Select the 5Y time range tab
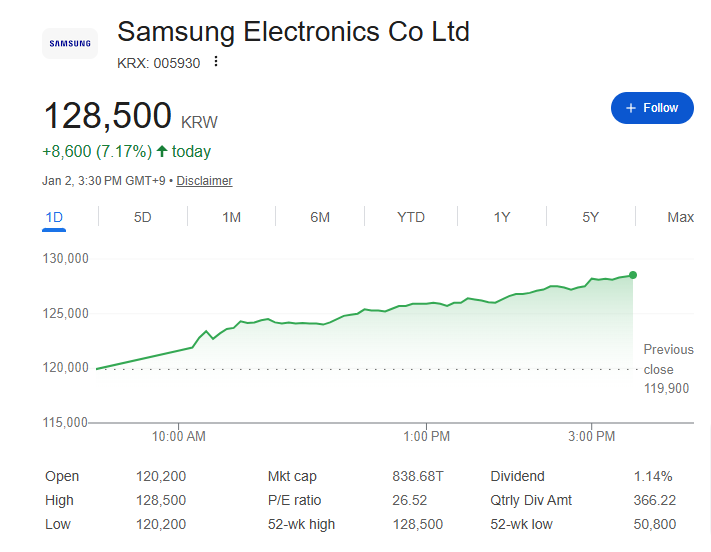This screenshot has width=711, height=552. (x=590, y=217)
